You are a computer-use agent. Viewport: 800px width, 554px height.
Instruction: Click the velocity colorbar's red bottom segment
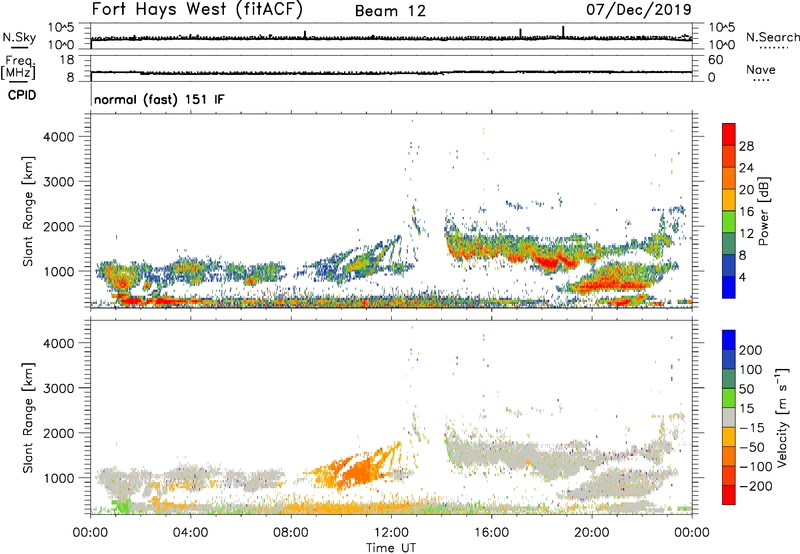click(x=729, y=495)
